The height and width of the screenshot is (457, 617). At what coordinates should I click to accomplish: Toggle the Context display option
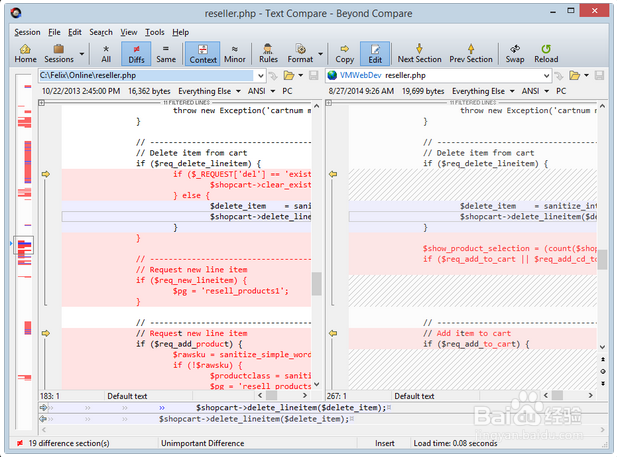point(203,54)
